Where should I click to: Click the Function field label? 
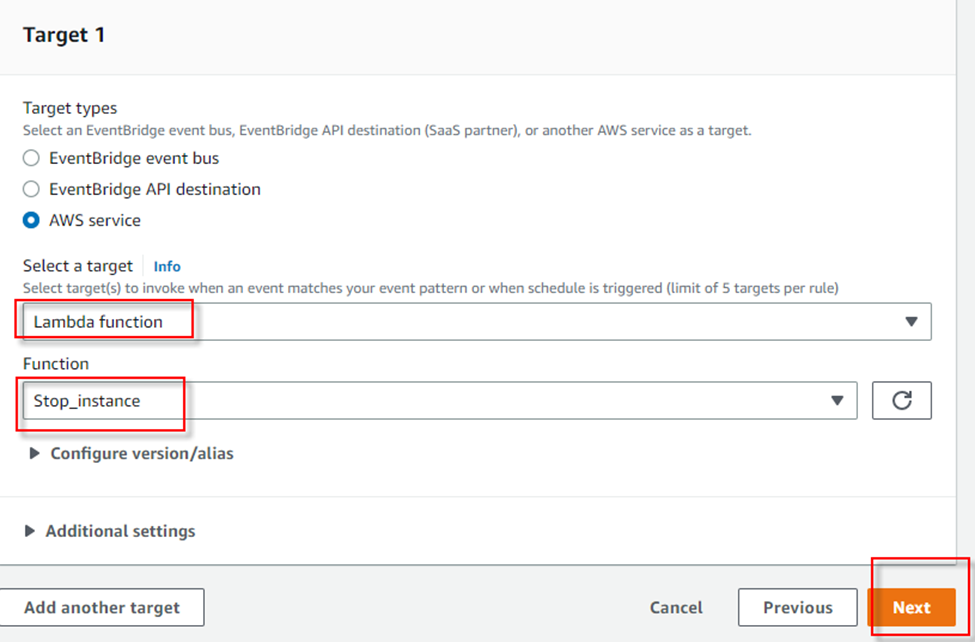[x=56, y=364]
